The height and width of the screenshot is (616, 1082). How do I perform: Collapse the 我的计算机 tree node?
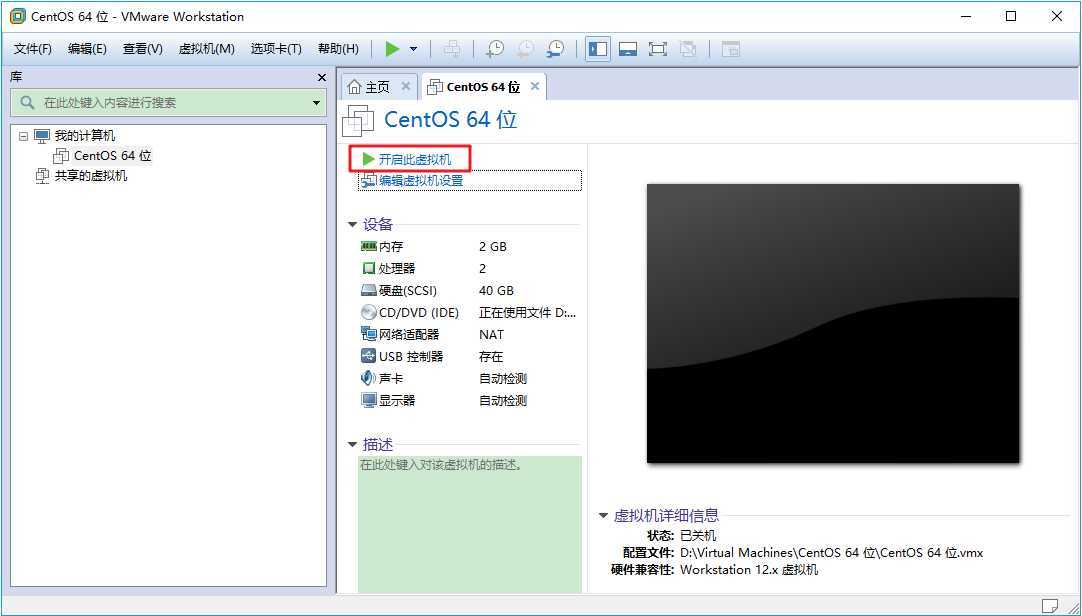(x=23, y=136)
